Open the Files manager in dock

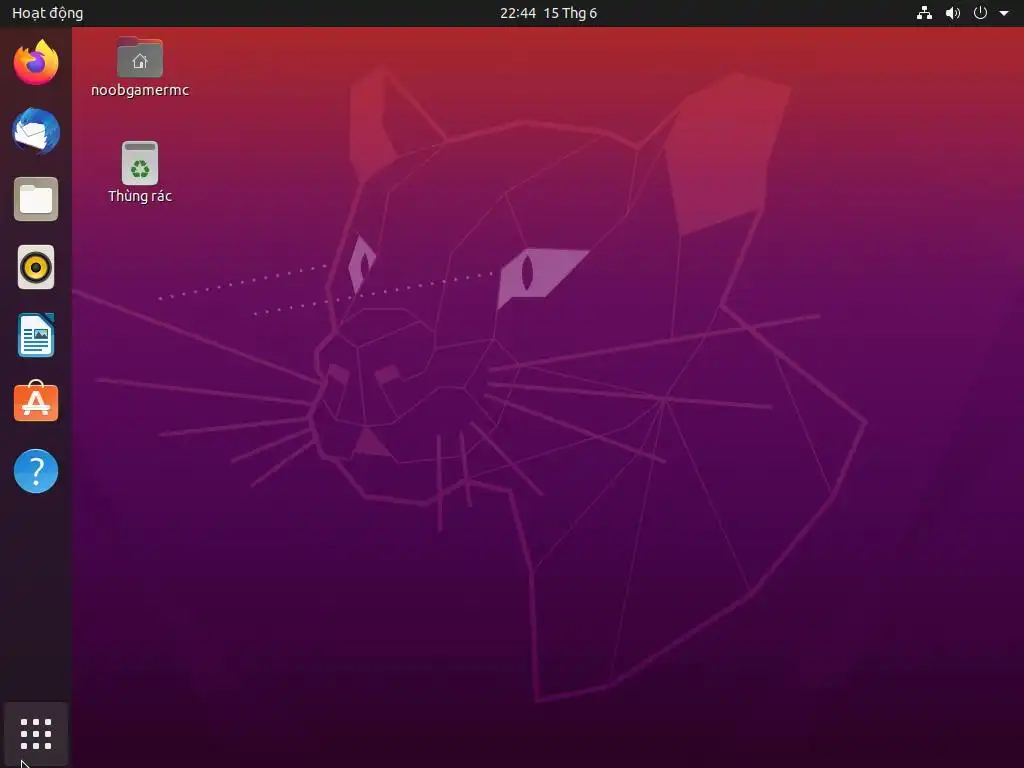pyautogui.click(x=36, y=199)
